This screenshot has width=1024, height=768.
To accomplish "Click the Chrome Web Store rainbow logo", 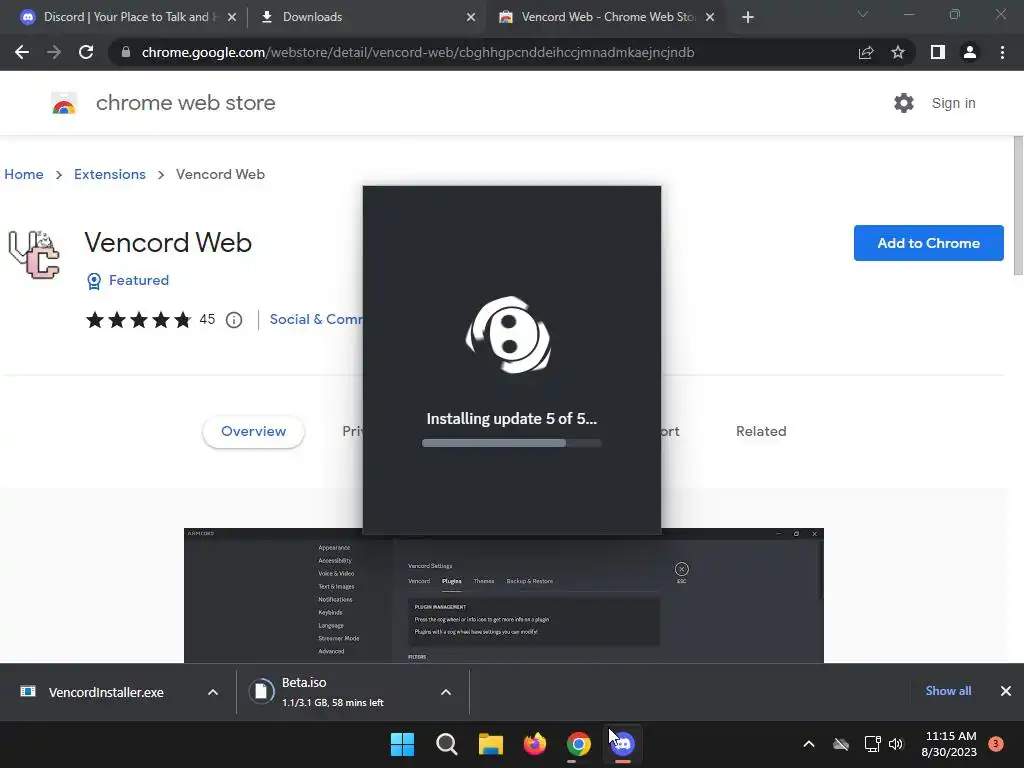I will [64, 103].
